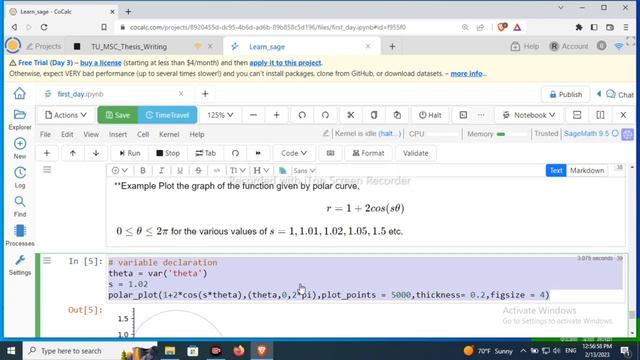Move cell down arrow

(96, 153)
